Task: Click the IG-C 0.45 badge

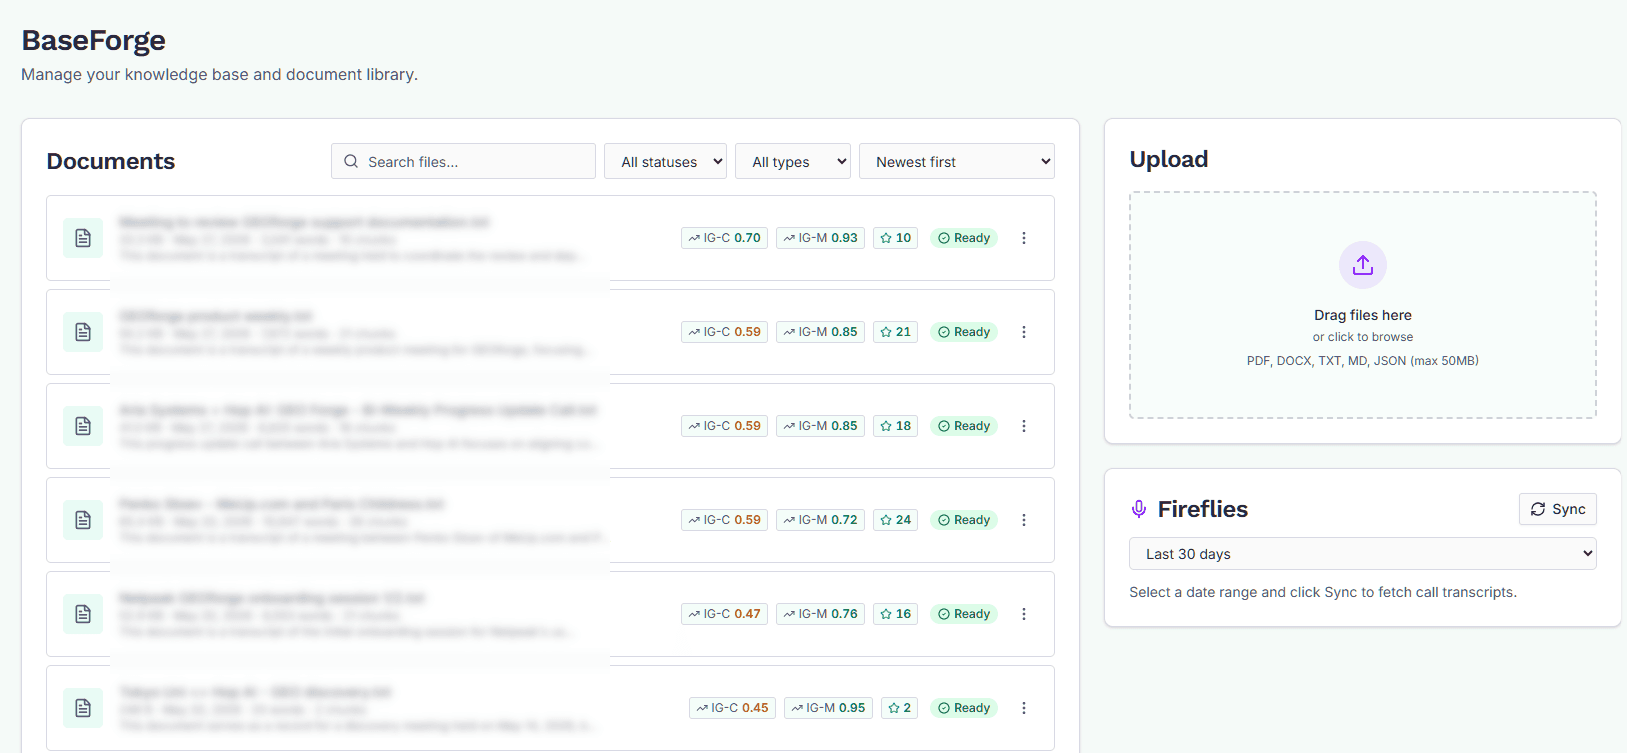Action: [732, 708]
